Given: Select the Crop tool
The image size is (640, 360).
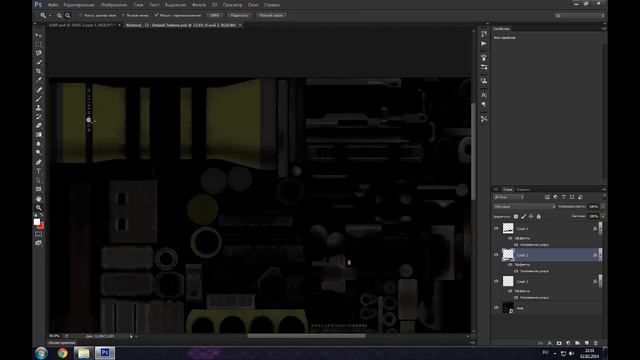Looking at the screenshot, I should coord(38,71).
